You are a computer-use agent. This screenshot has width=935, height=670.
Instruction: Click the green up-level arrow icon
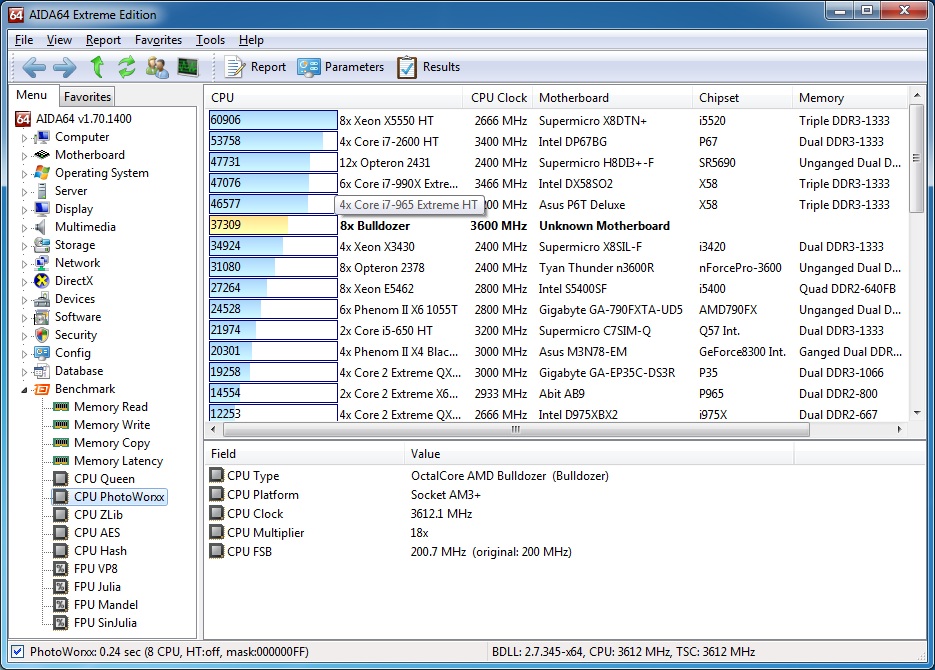[x=97, y=67]
